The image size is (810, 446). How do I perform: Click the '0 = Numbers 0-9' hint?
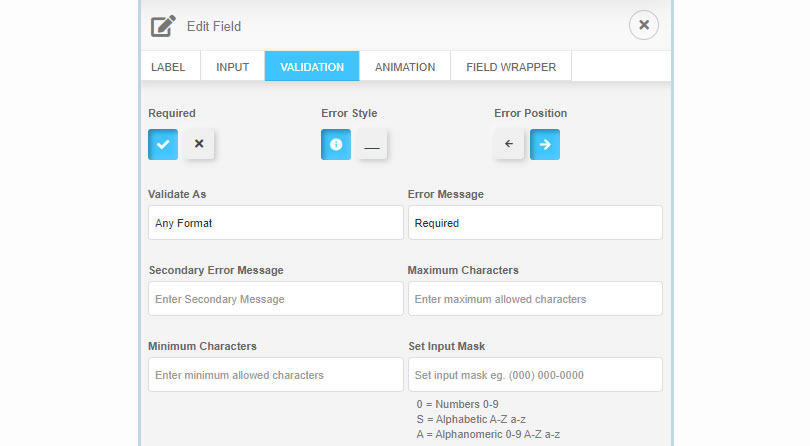[x=457, y=404]
